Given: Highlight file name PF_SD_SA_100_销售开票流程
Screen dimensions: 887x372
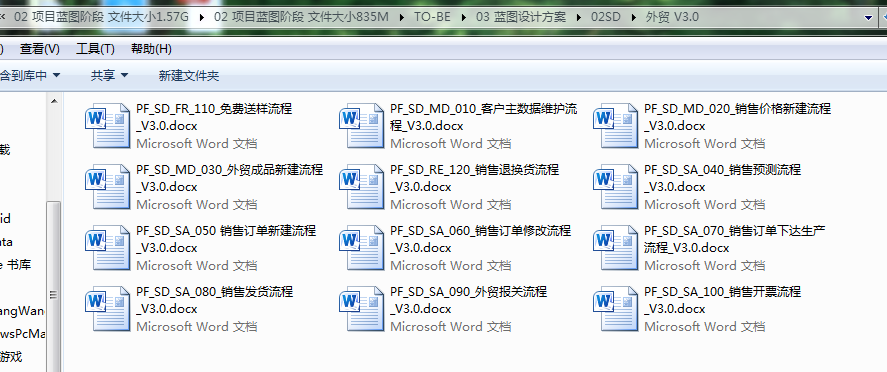Looking at the screenshot, I should tap(722, 300).
